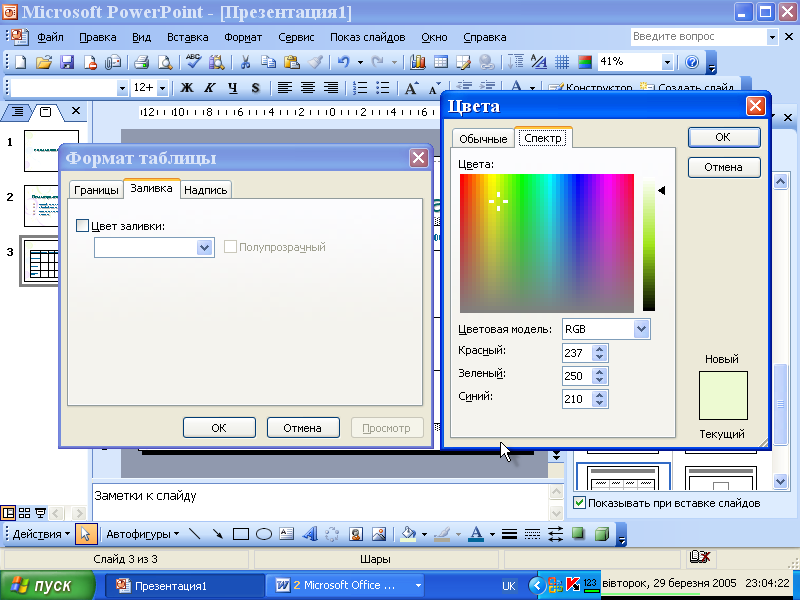
Task: Switch to the Надпись tab
Action: (x=206, y=190)
